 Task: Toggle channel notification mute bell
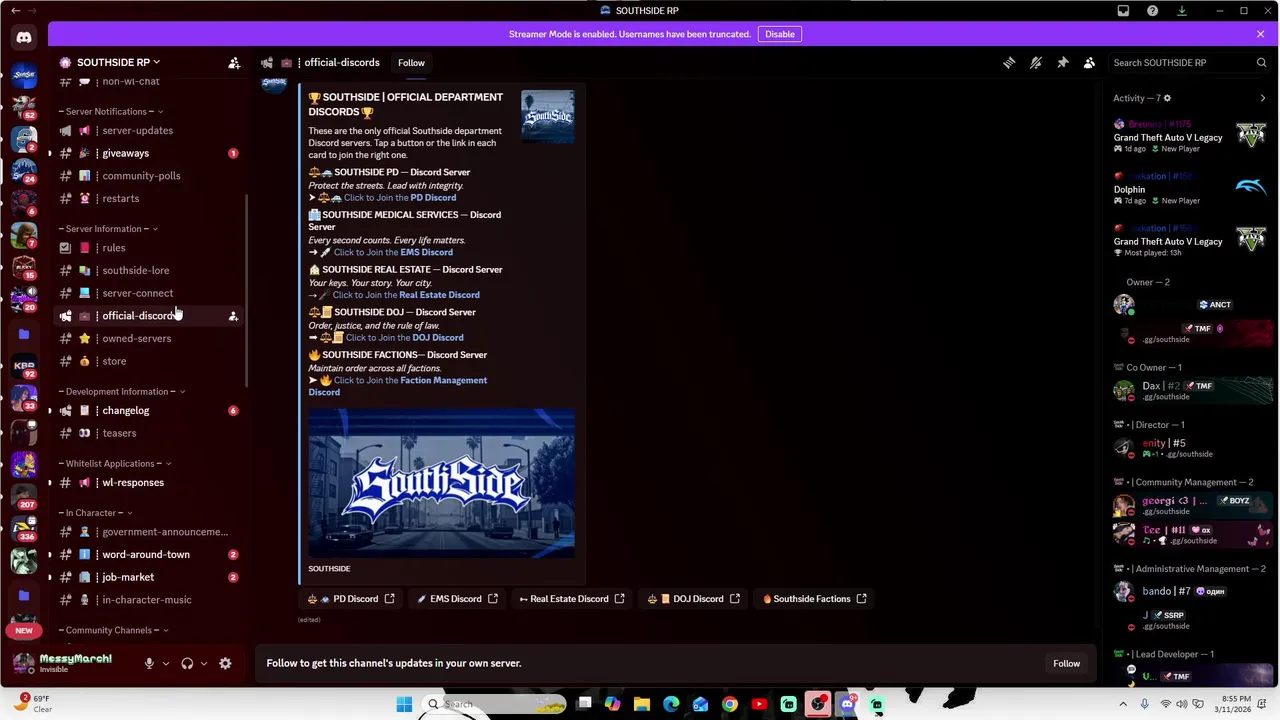[1036, 63]
